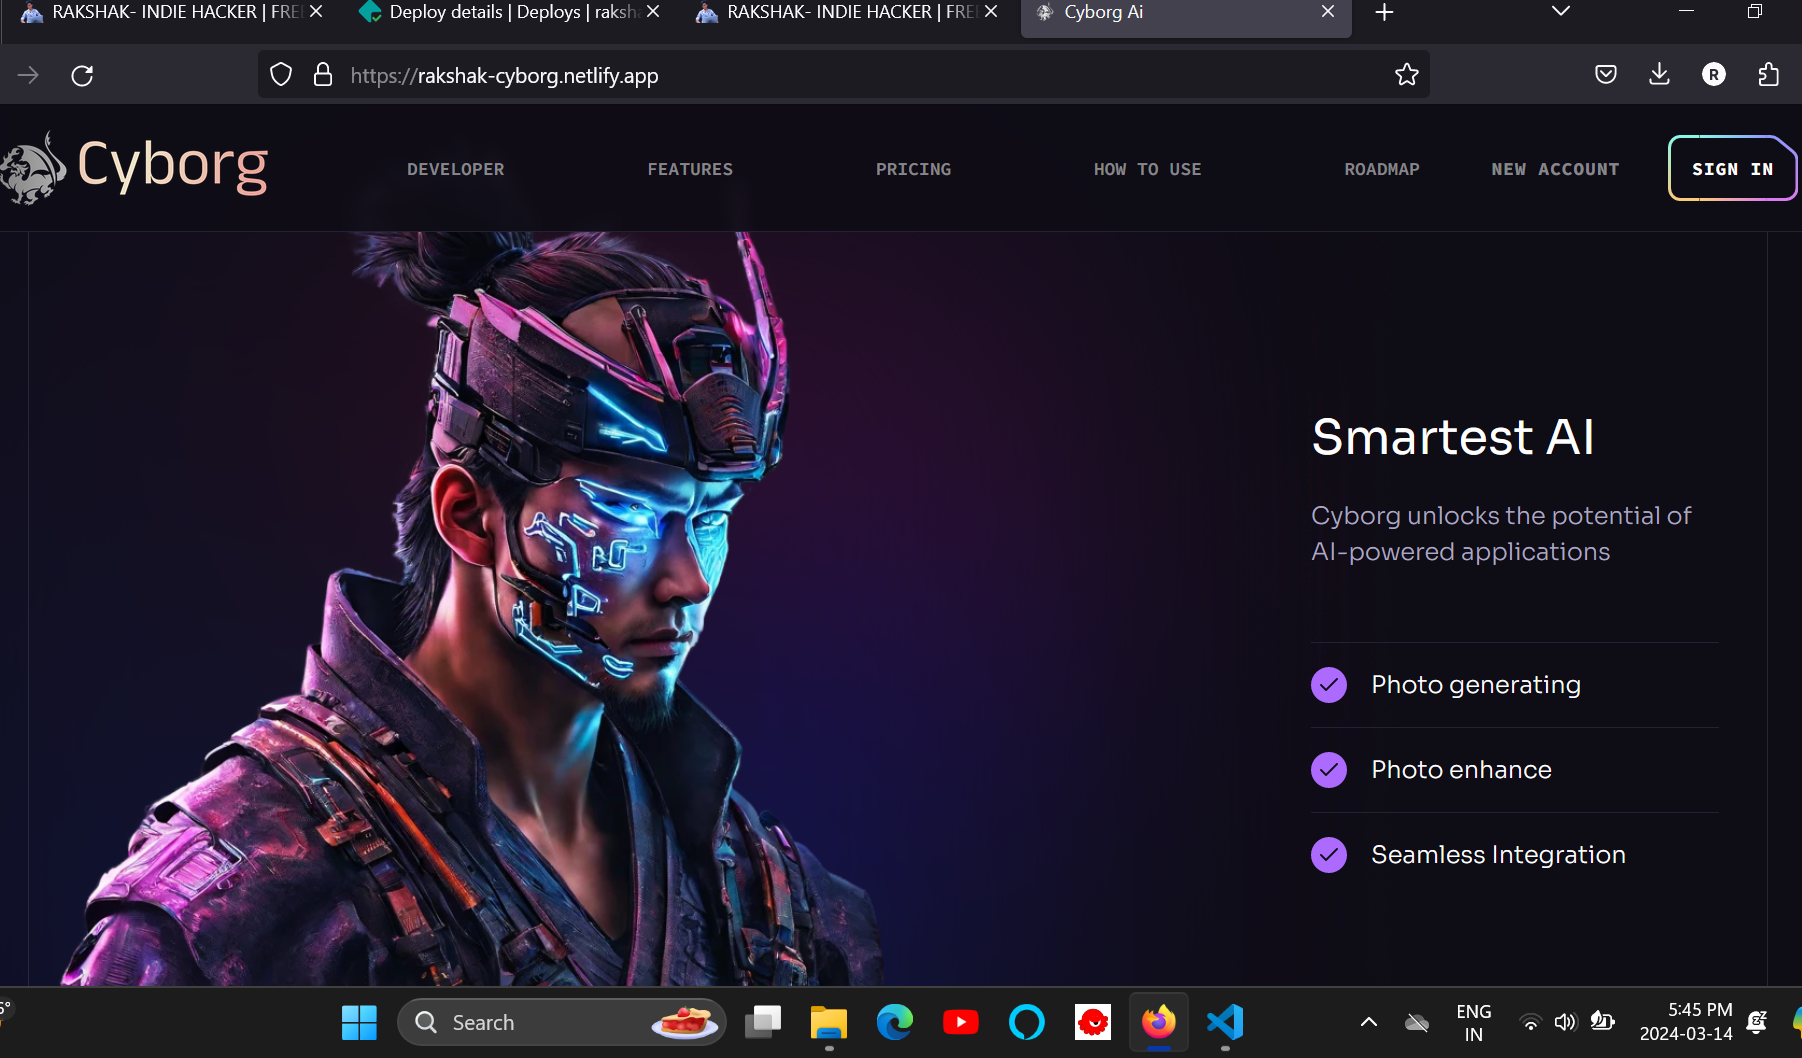Bookmark this page with star icon
Image resolution: width=1802 pixels, height=1058 pixels.
pyautogui.click(x=1406, y=75)
